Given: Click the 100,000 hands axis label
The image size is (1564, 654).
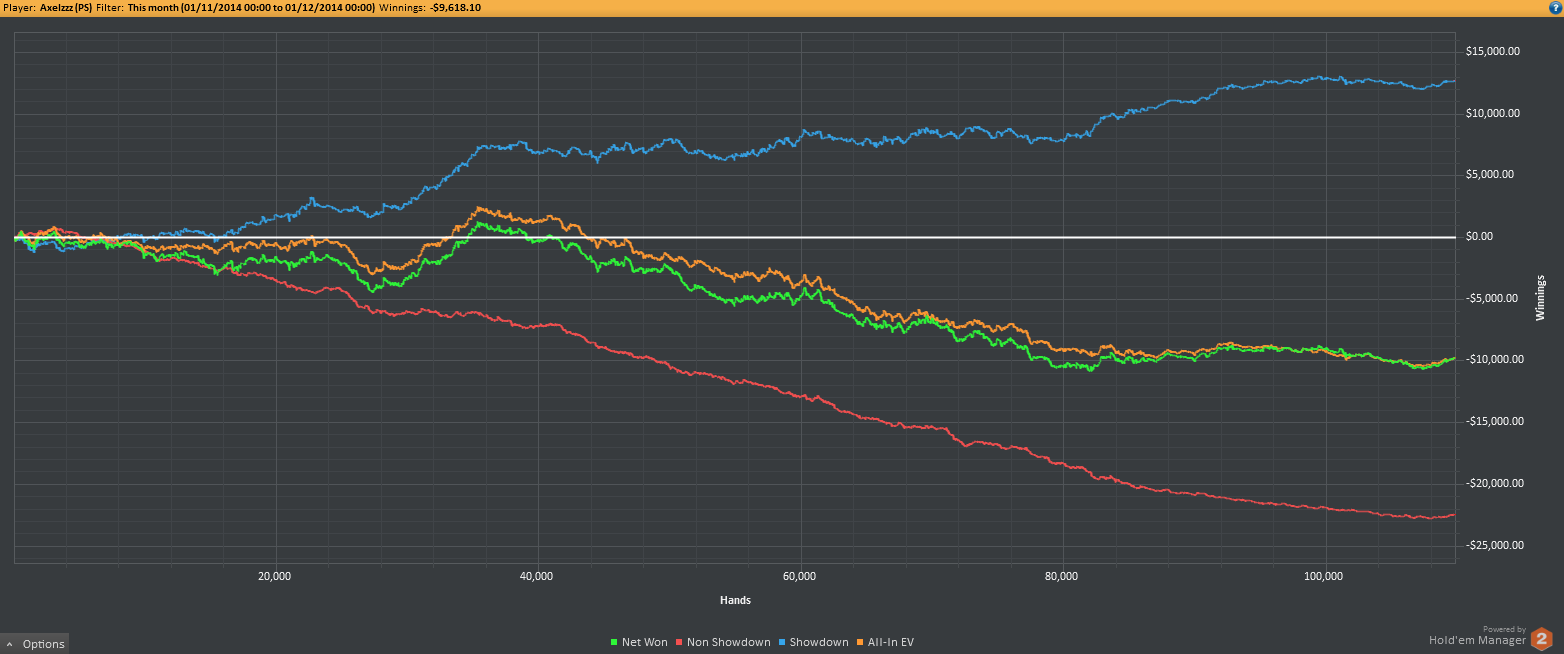Looking at the screenshot, I should coord(1323,577).
